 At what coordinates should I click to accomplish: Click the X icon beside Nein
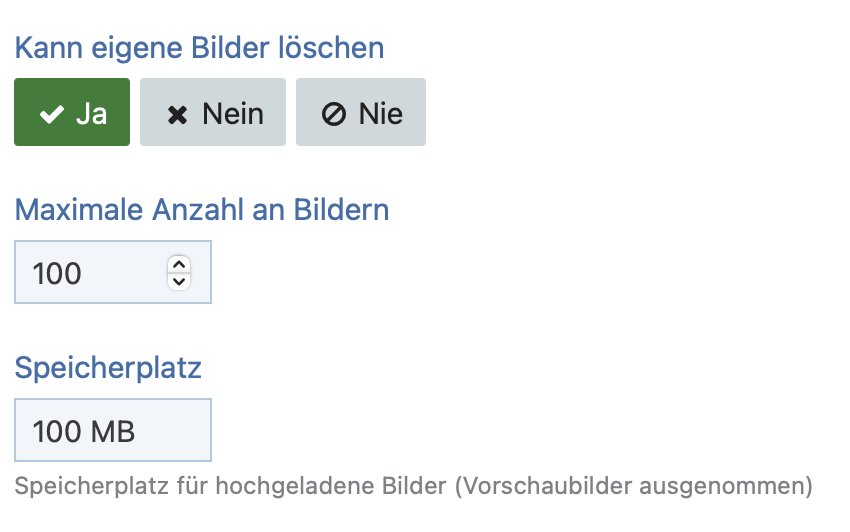tap(177, 114)
